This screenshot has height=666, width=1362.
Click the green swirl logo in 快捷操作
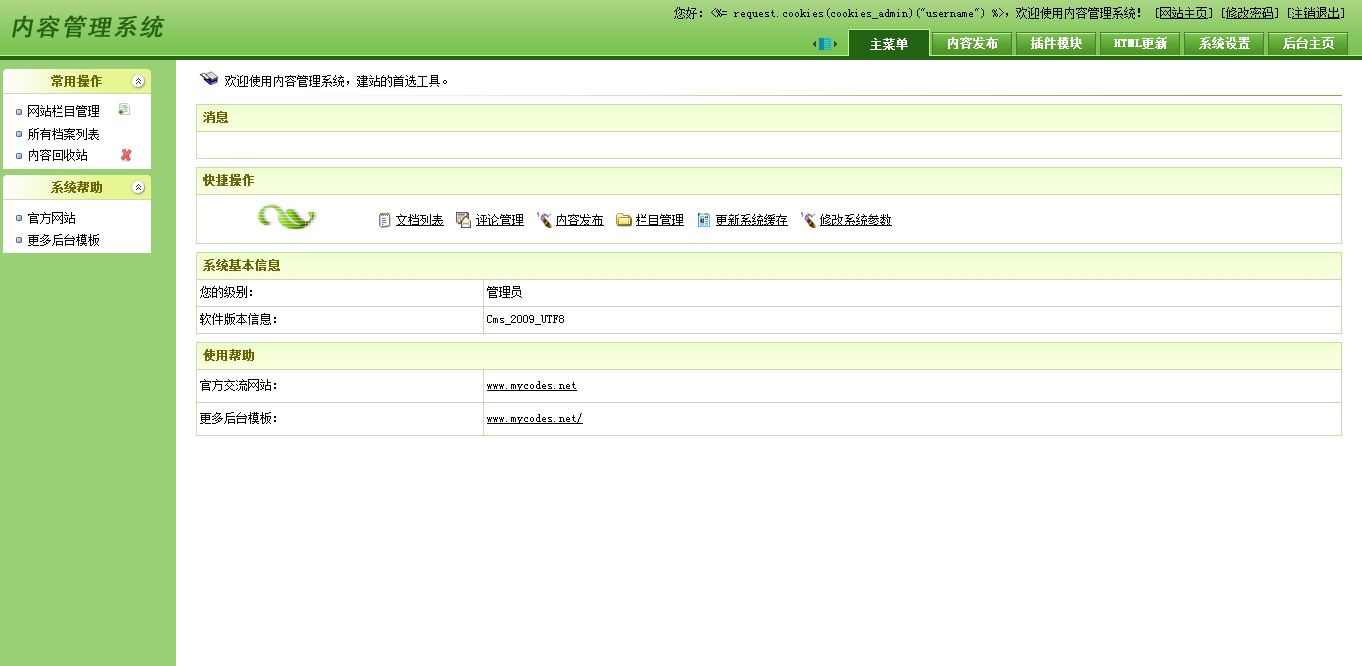(287, 216)
